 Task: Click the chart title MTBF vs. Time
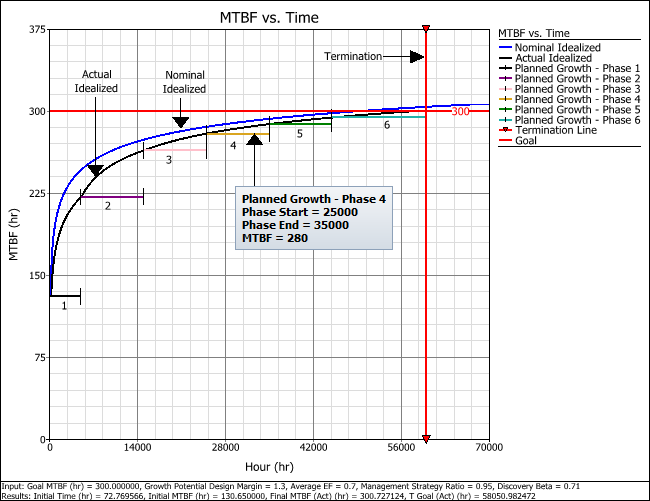[270, 18]
